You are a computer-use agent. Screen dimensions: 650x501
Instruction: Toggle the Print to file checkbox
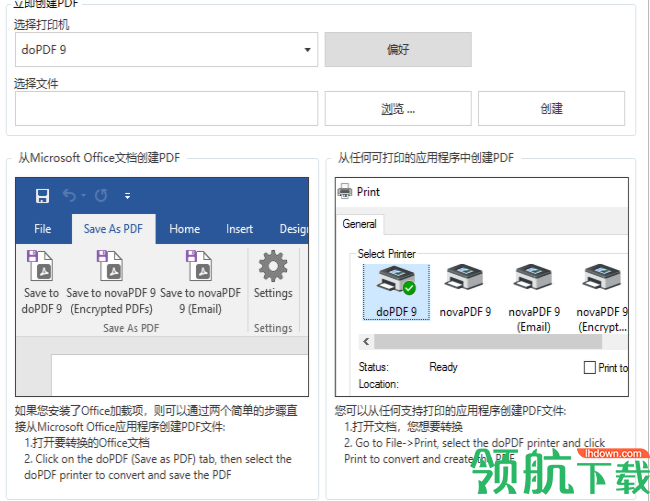589,367
